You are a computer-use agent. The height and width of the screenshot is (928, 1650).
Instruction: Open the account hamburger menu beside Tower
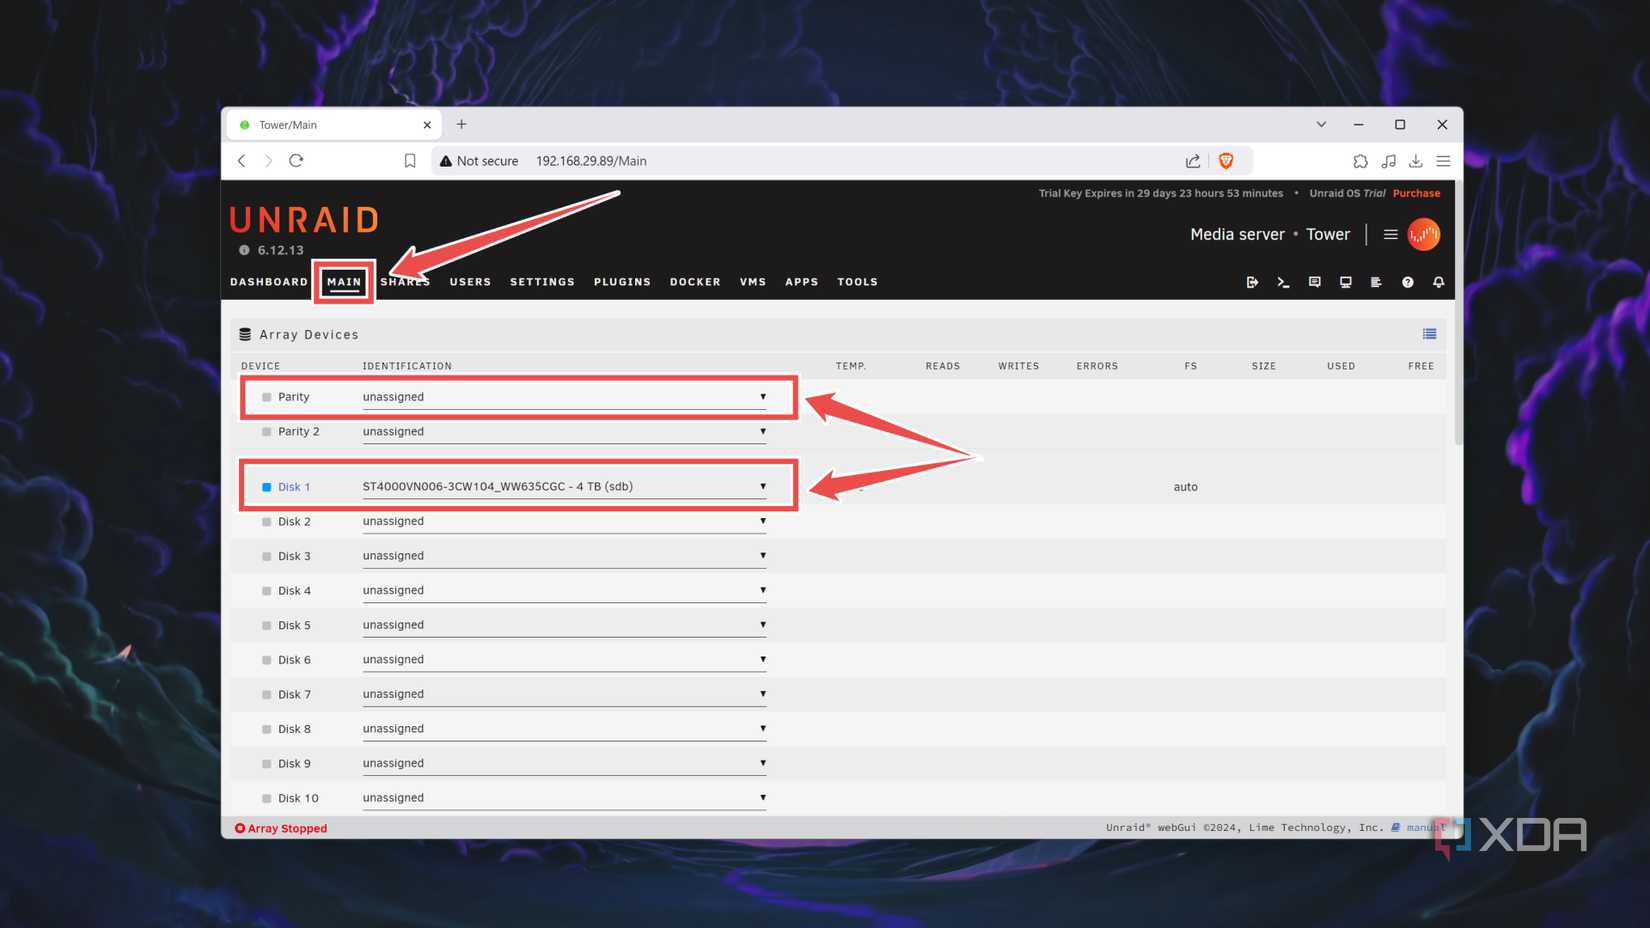tap(1390, 235)
